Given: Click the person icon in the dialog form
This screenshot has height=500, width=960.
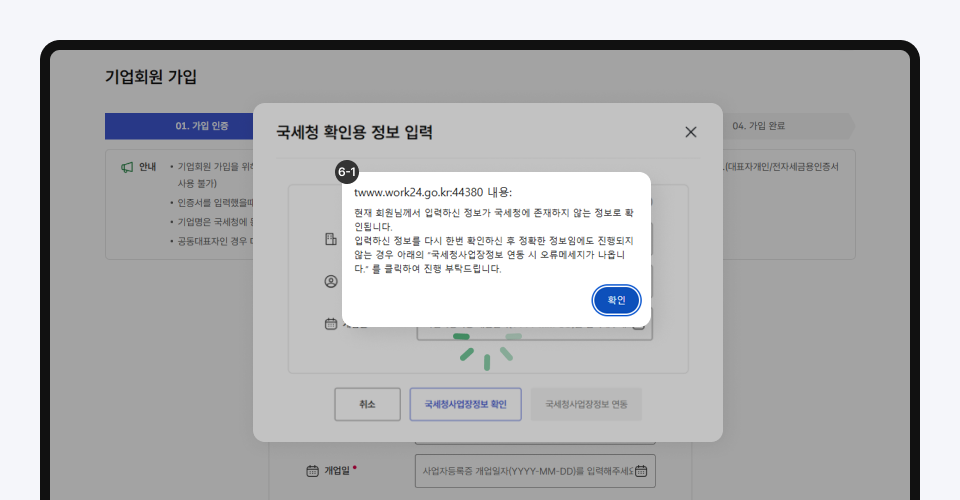Looking at the screenshot, I should [x=331, y=282].
